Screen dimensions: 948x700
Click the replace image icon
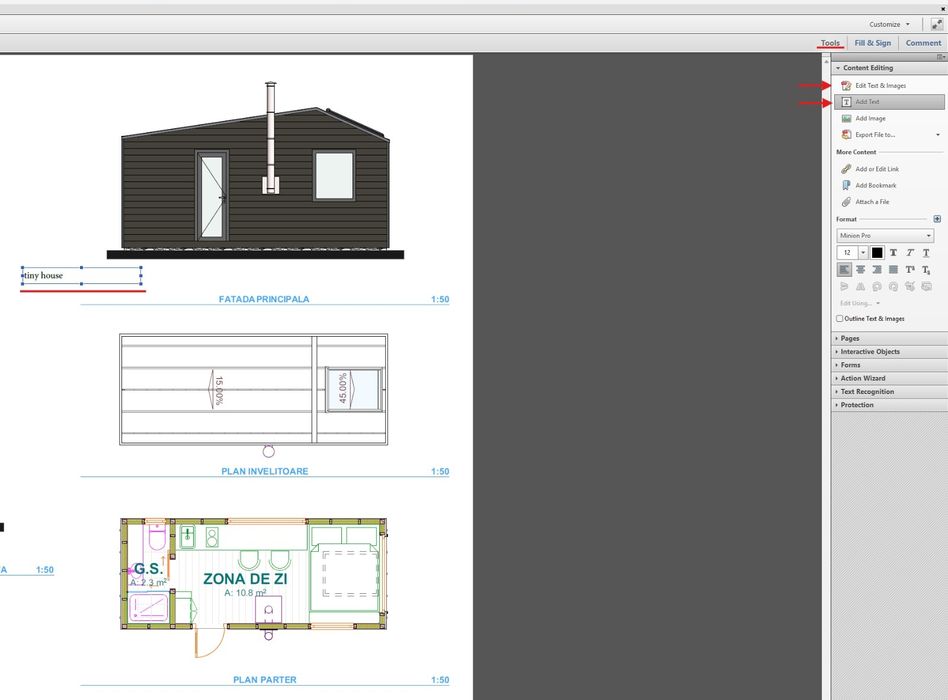pos(926,287)
